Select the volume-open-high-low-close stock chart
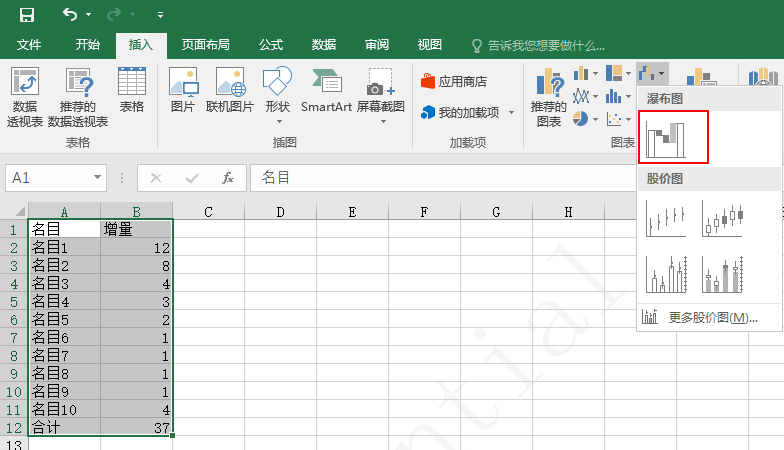The width and height of the screenshot is (784, 450). [722, 274]
